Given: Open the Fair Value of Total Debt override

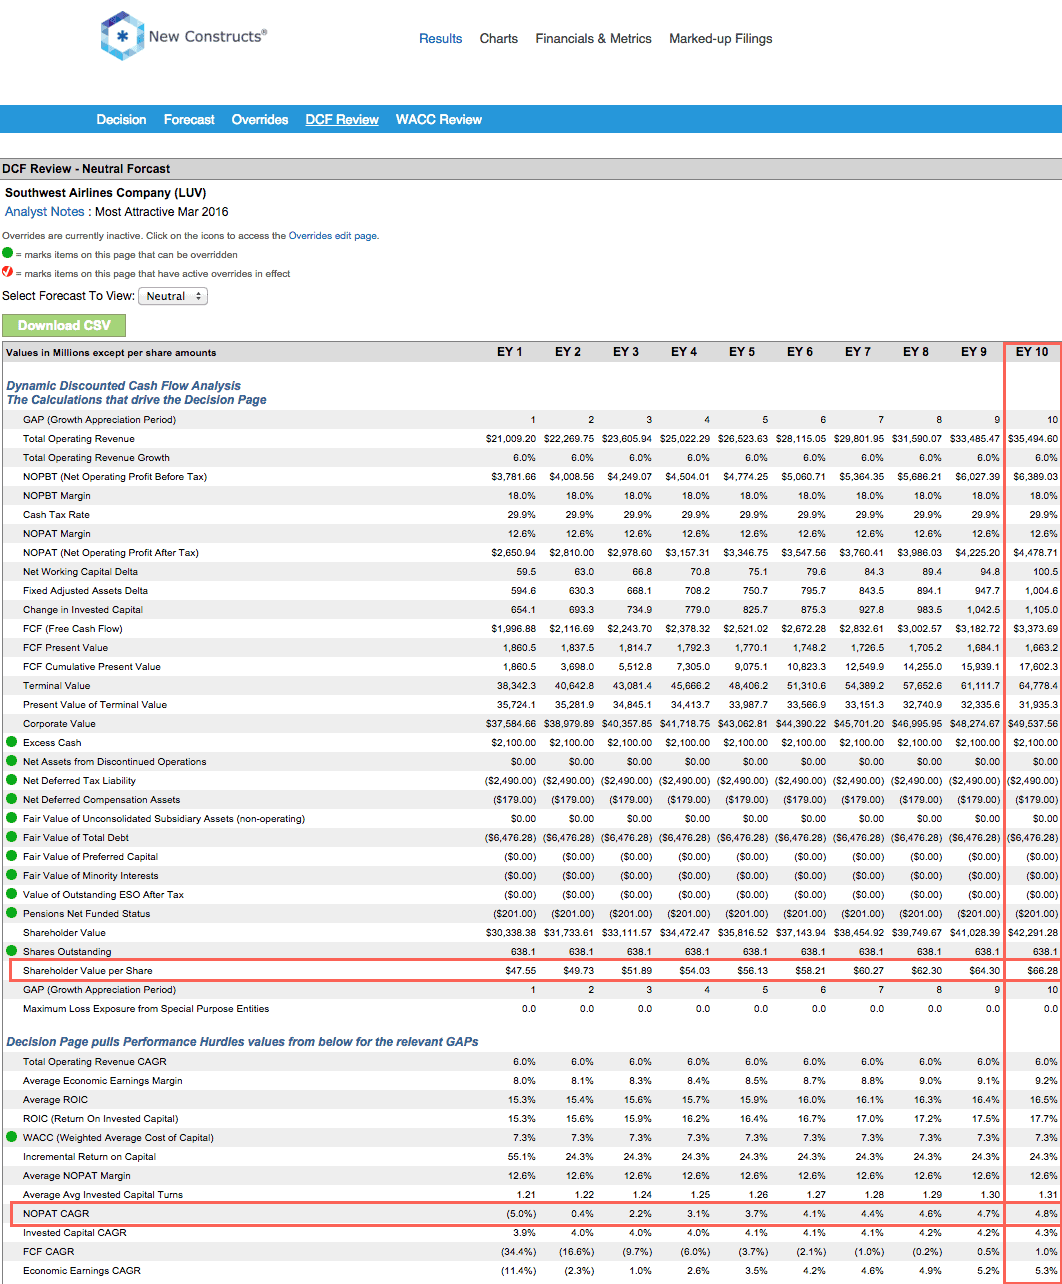Looking at the screenshot, I should [11, 837].
